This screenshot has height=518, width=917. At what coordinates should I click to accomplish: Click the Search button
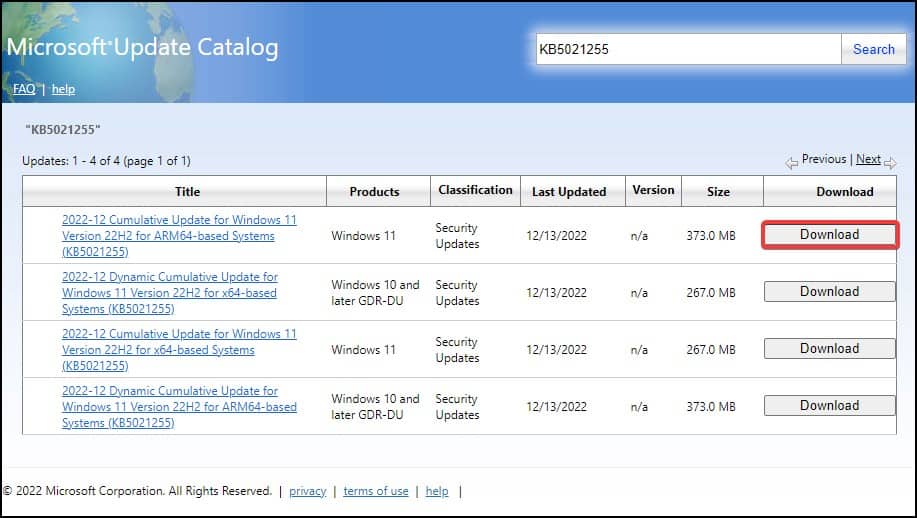873,49
